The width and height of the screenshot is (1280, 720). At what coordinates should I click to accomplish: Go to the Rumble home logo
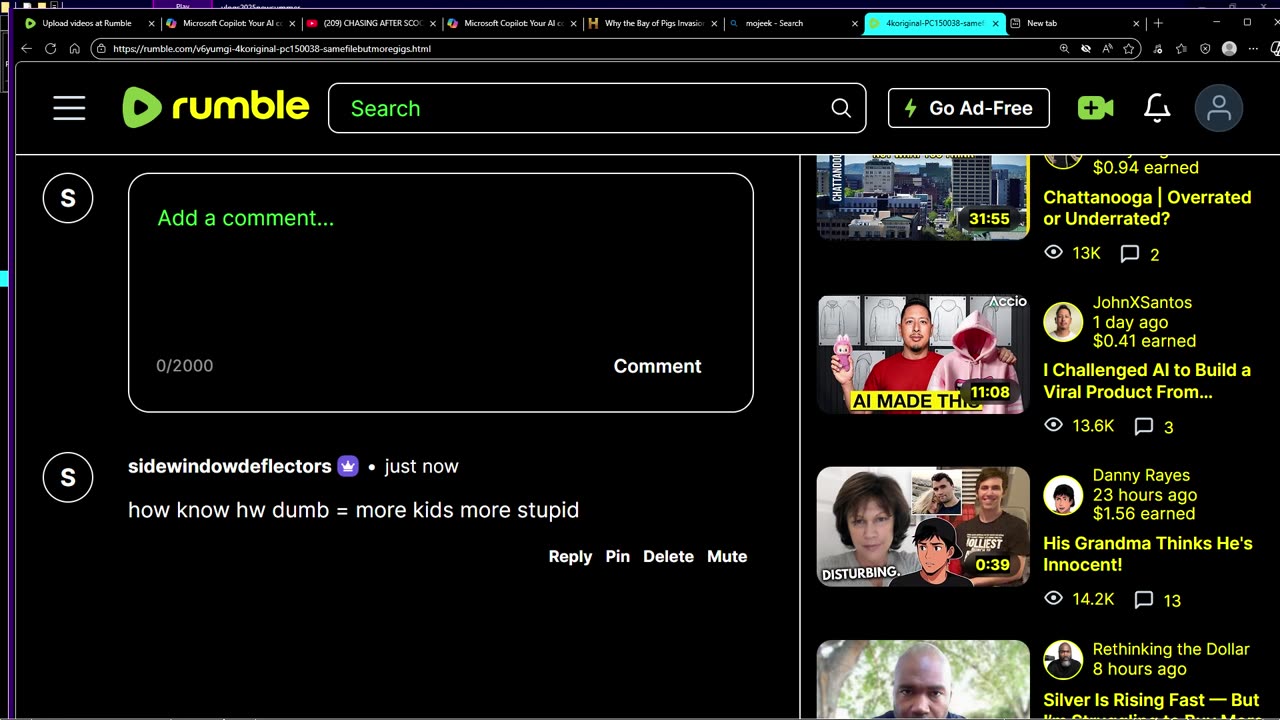tap(216, 108)
